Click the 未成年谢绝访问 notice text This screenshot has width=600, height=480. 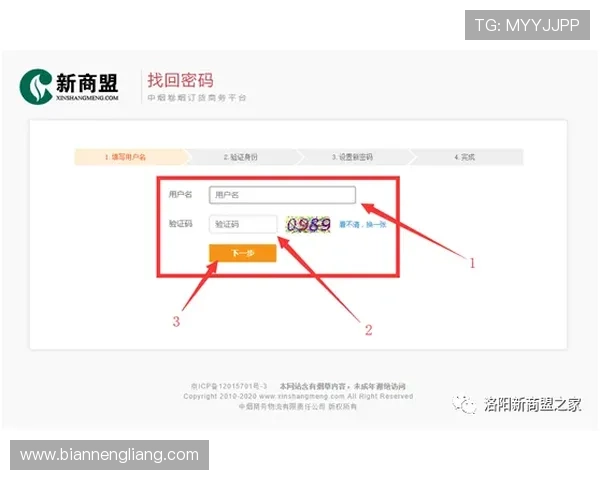coord(342,386)
